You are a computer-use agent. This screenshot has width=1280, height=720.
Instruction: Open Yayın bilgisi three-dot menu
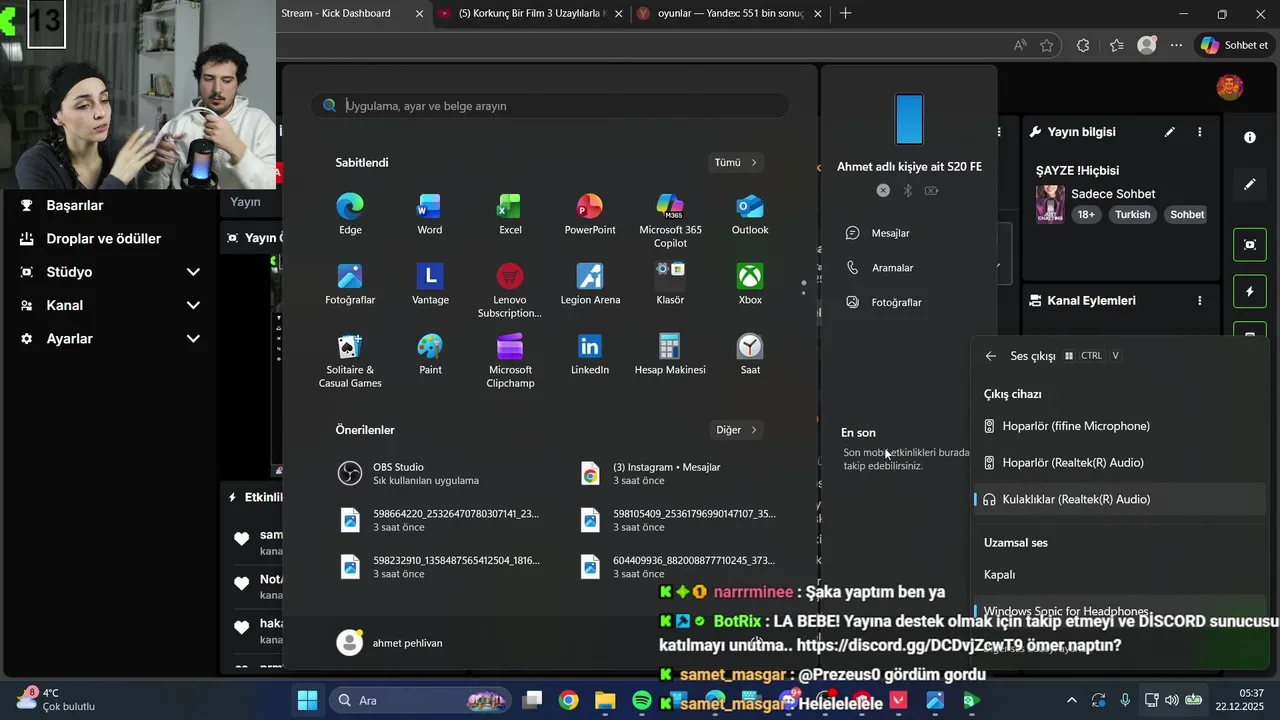1200,132
